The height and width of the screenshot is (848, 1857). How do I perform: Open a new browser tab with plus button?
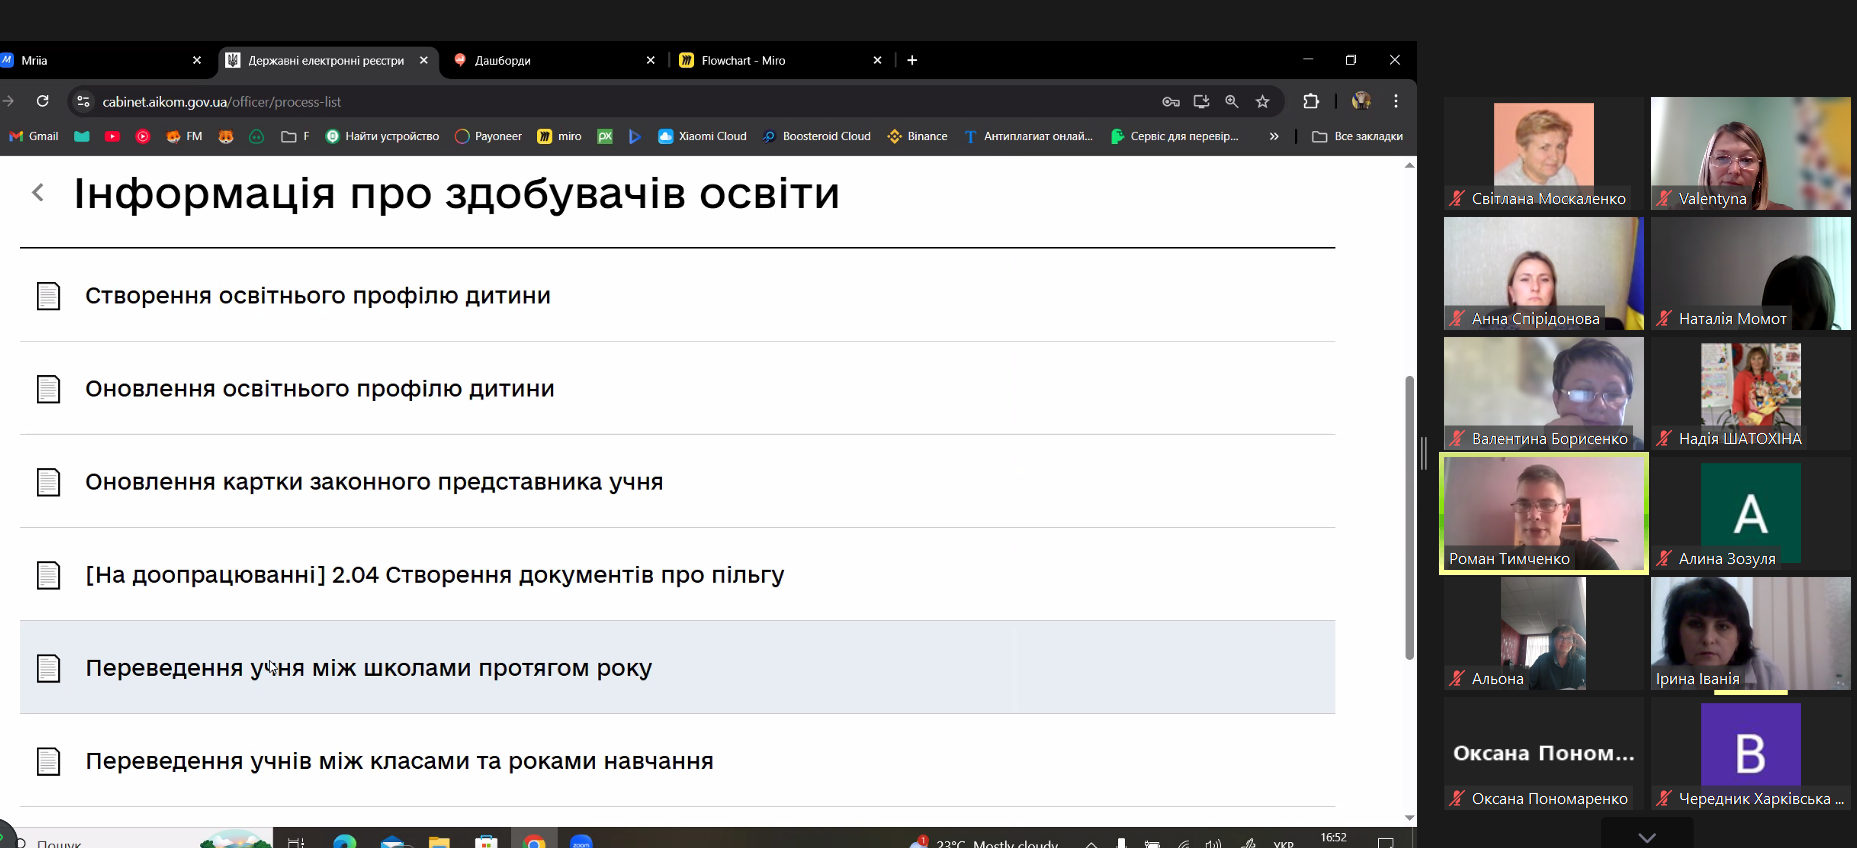click(x=912, y=60)
